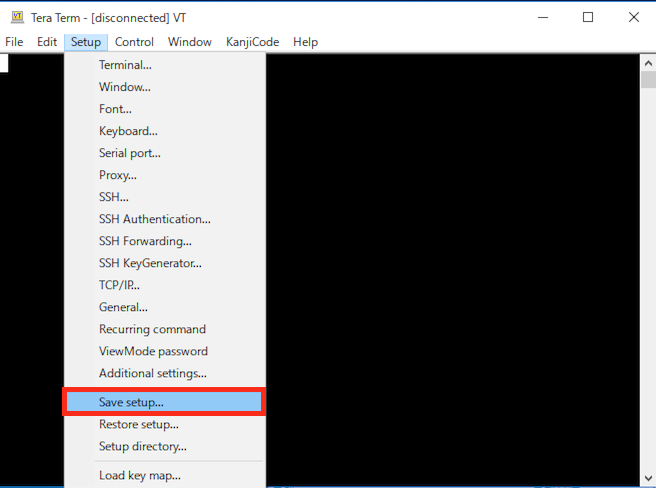Viewport: 656px width, 488px height.
Task: Select Load key map... entry
Action: (x=139, y=475)
